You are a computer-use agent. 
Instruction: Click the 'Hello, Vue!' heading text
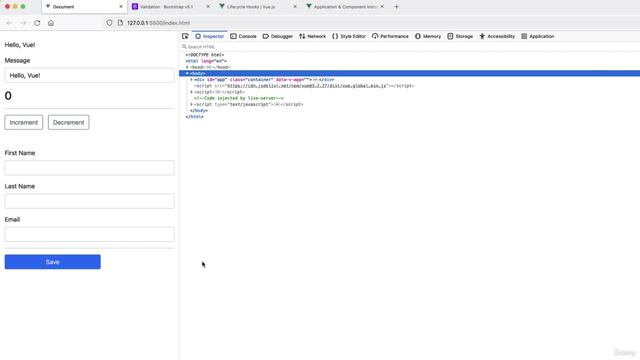(x=20, y=45)
